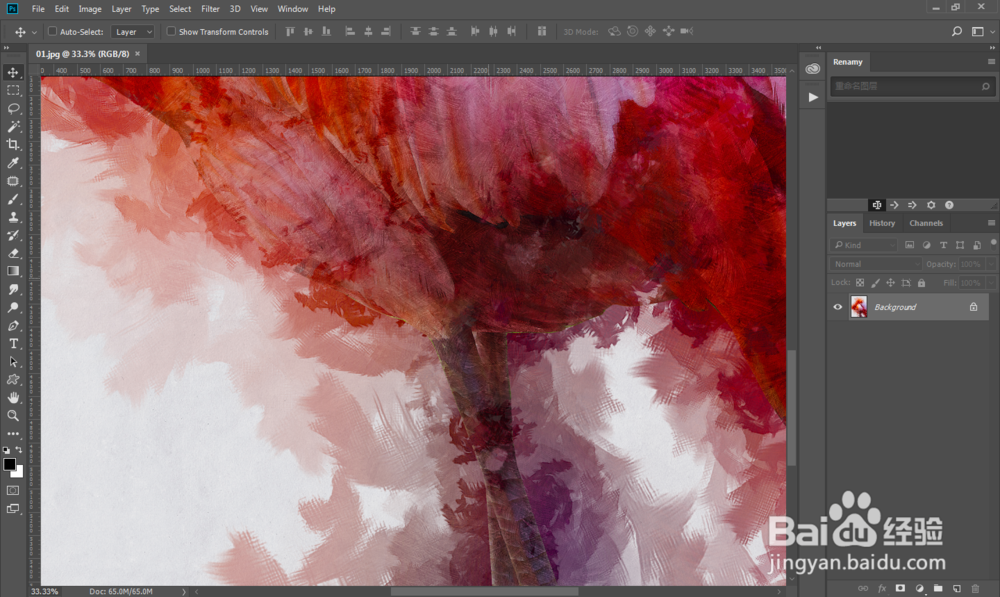This screenshot has height=597, width=1000.
Task: Enable Show Transform Controls checkbox
Action: tap(171, 31)
